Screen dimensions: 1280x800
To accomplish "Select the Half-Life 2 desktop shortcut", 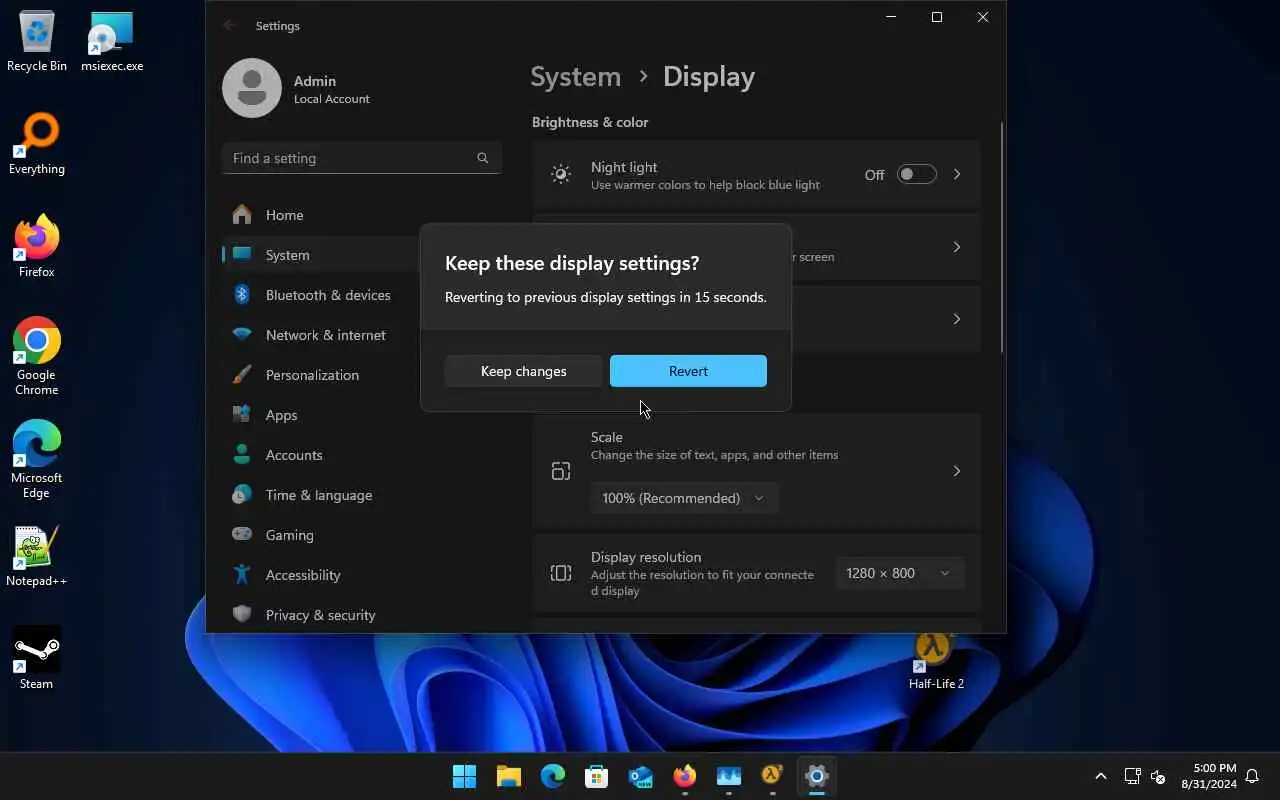I will click(x=936, y=661).
